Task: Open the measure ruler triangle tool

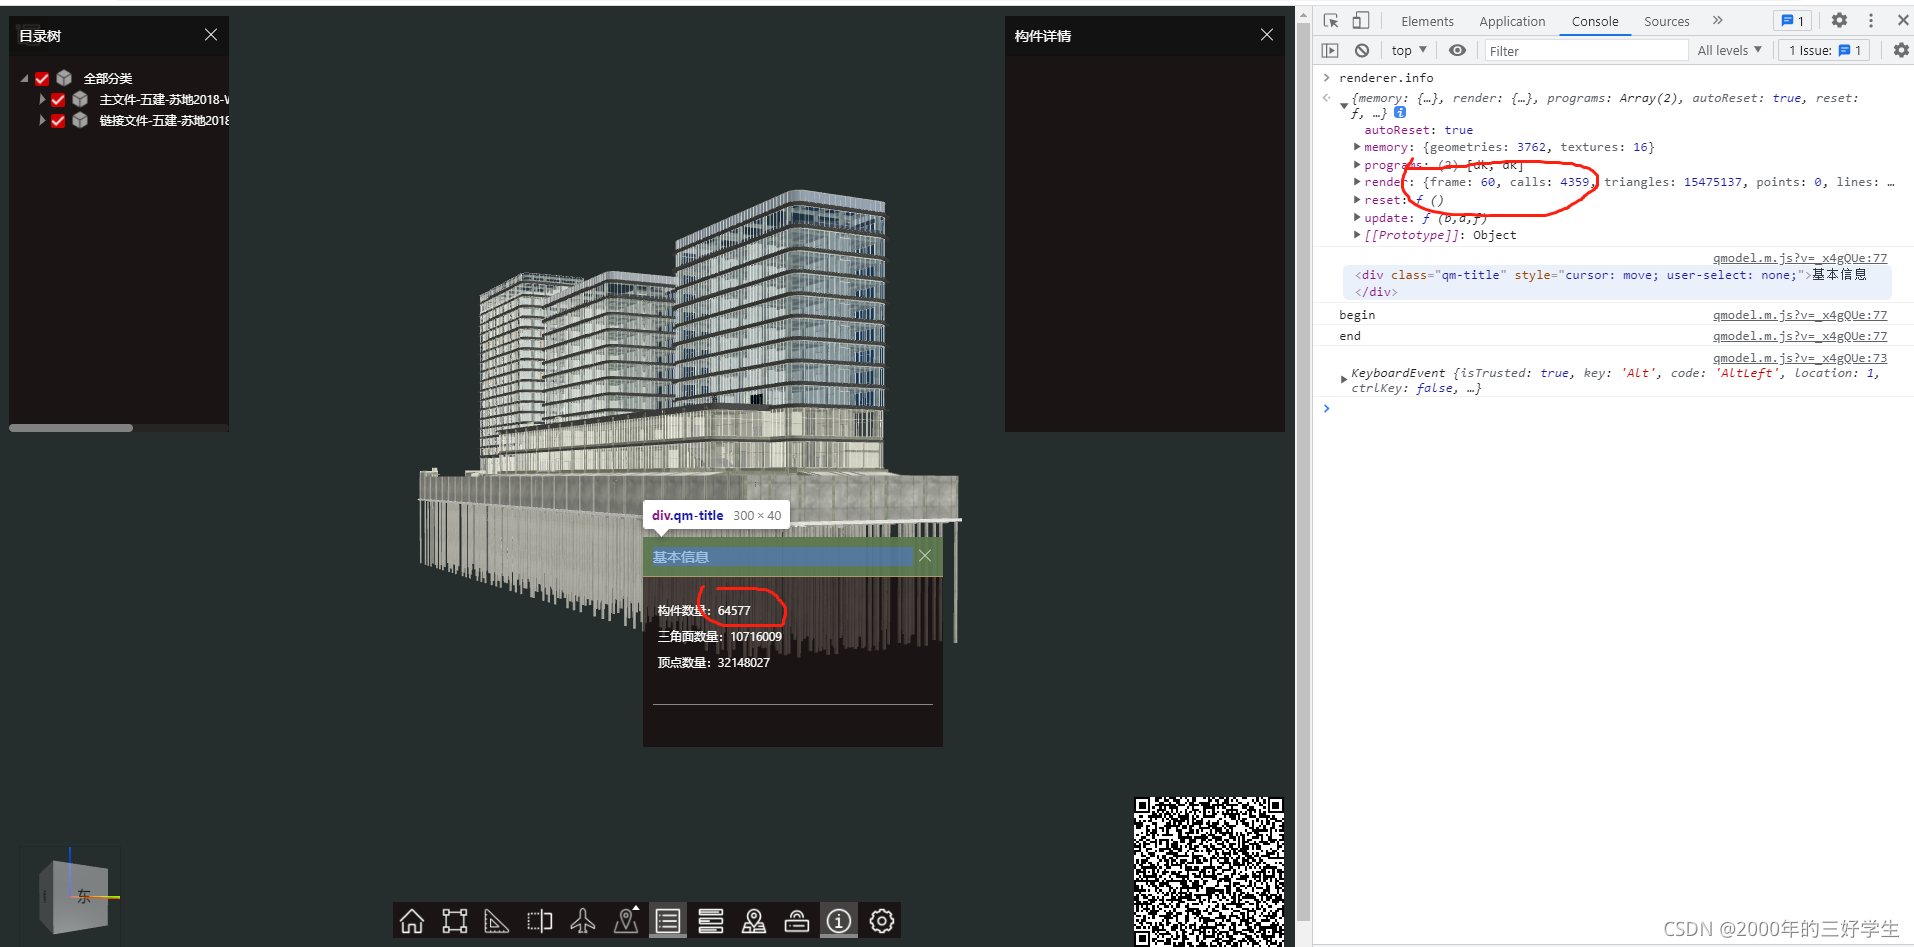Action: (x=497, y=921)
